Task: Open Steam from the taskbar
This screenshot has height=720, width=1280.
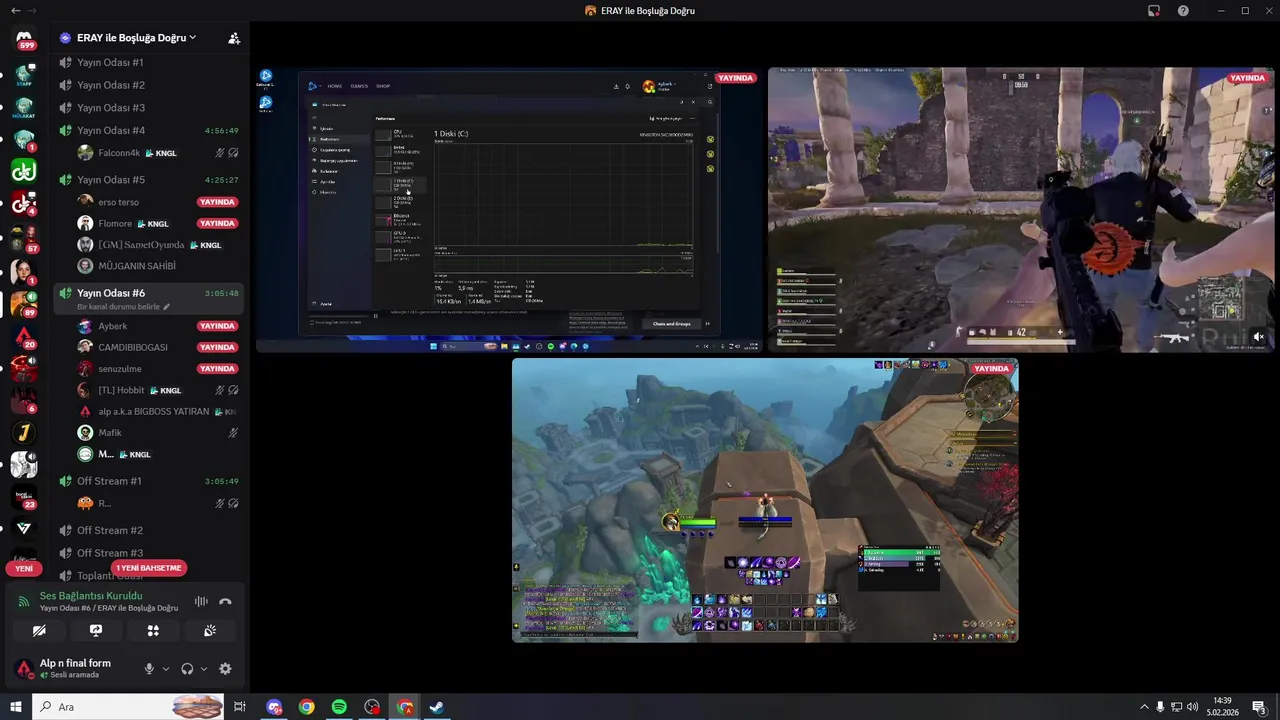Action: (x=437, y=707)
